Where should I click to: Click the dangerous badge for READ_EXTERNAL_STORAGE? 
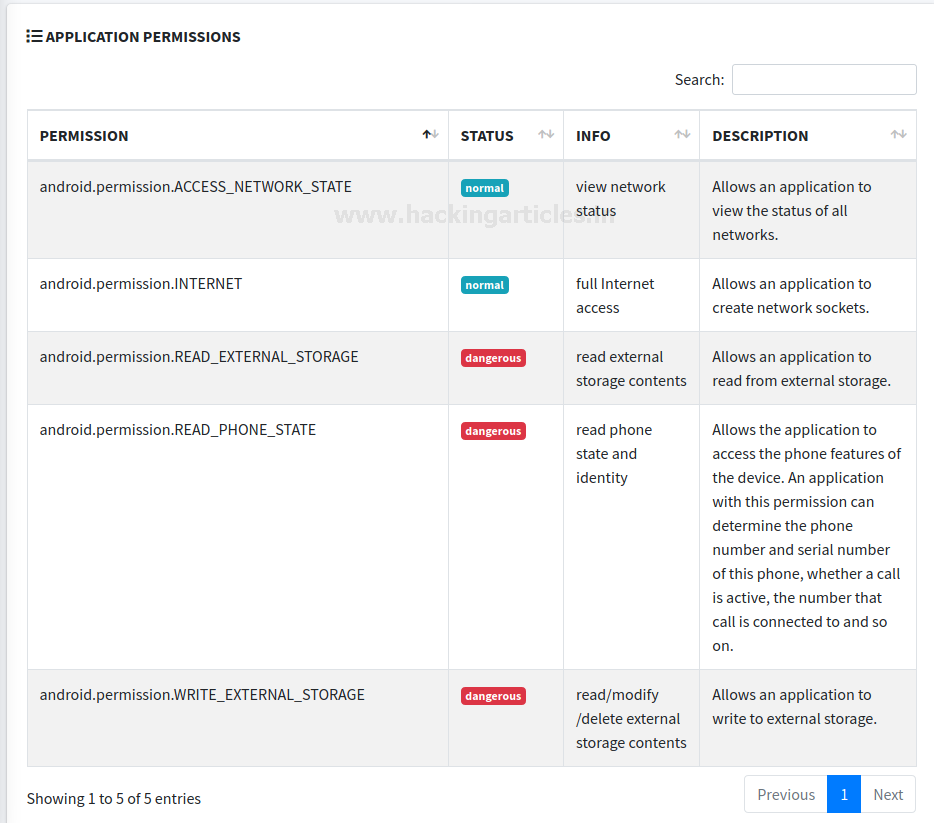point(493,358)
